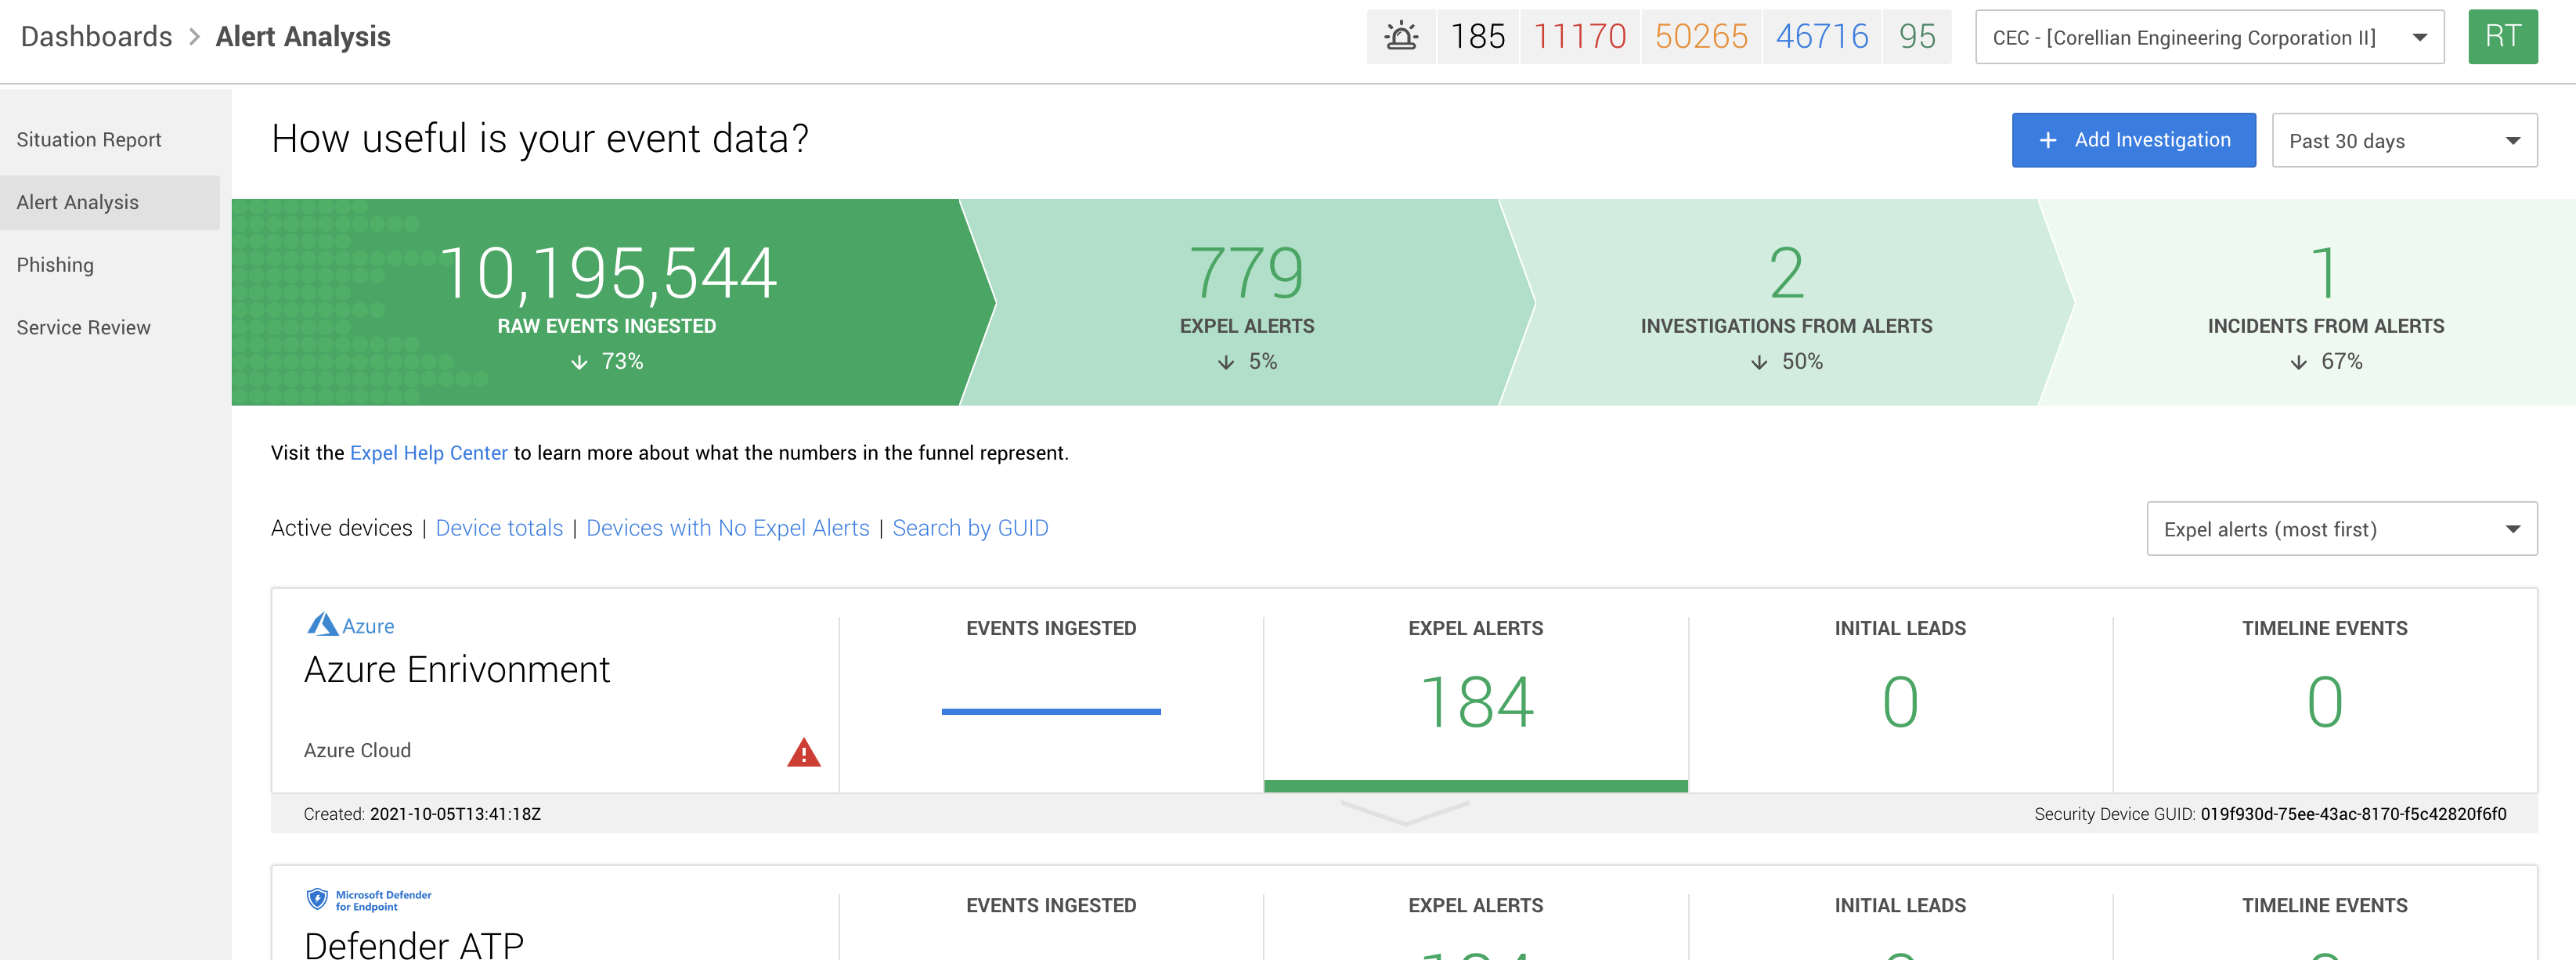The width and height of the screenshot is (2576, 960).
Task: Click the 185 alert count in header
Action: point(1477,37)
